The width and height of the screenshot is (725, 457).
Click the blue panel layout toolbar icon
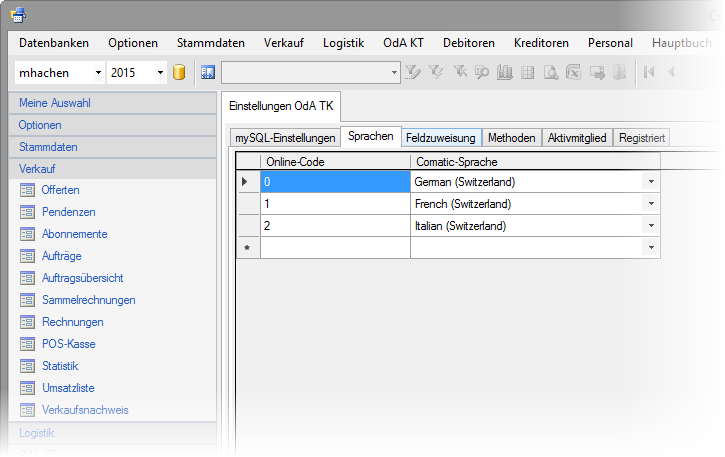pos(208,72)
